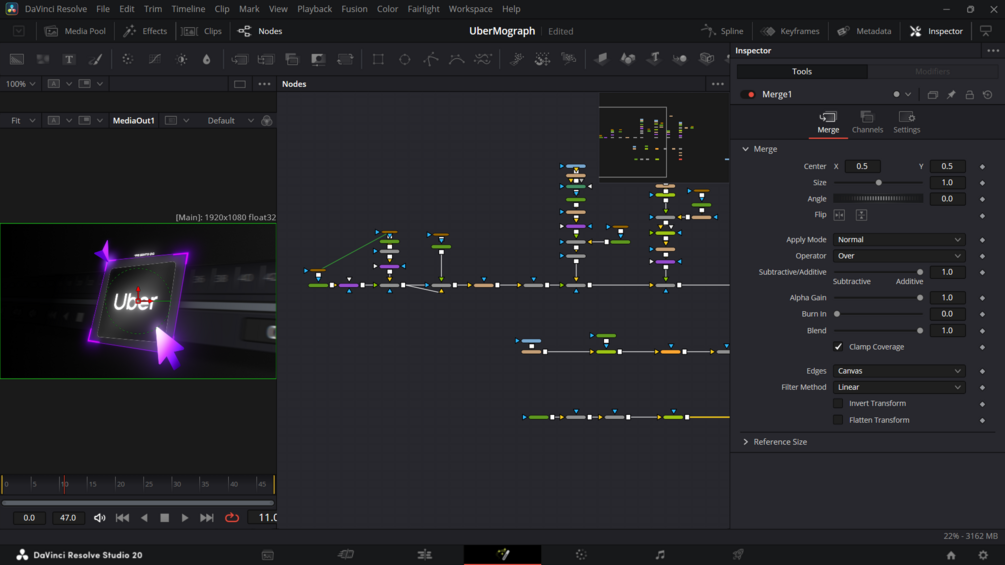Add a Matte Control node
Screen dimensions: 1005x565
[318, 59]
